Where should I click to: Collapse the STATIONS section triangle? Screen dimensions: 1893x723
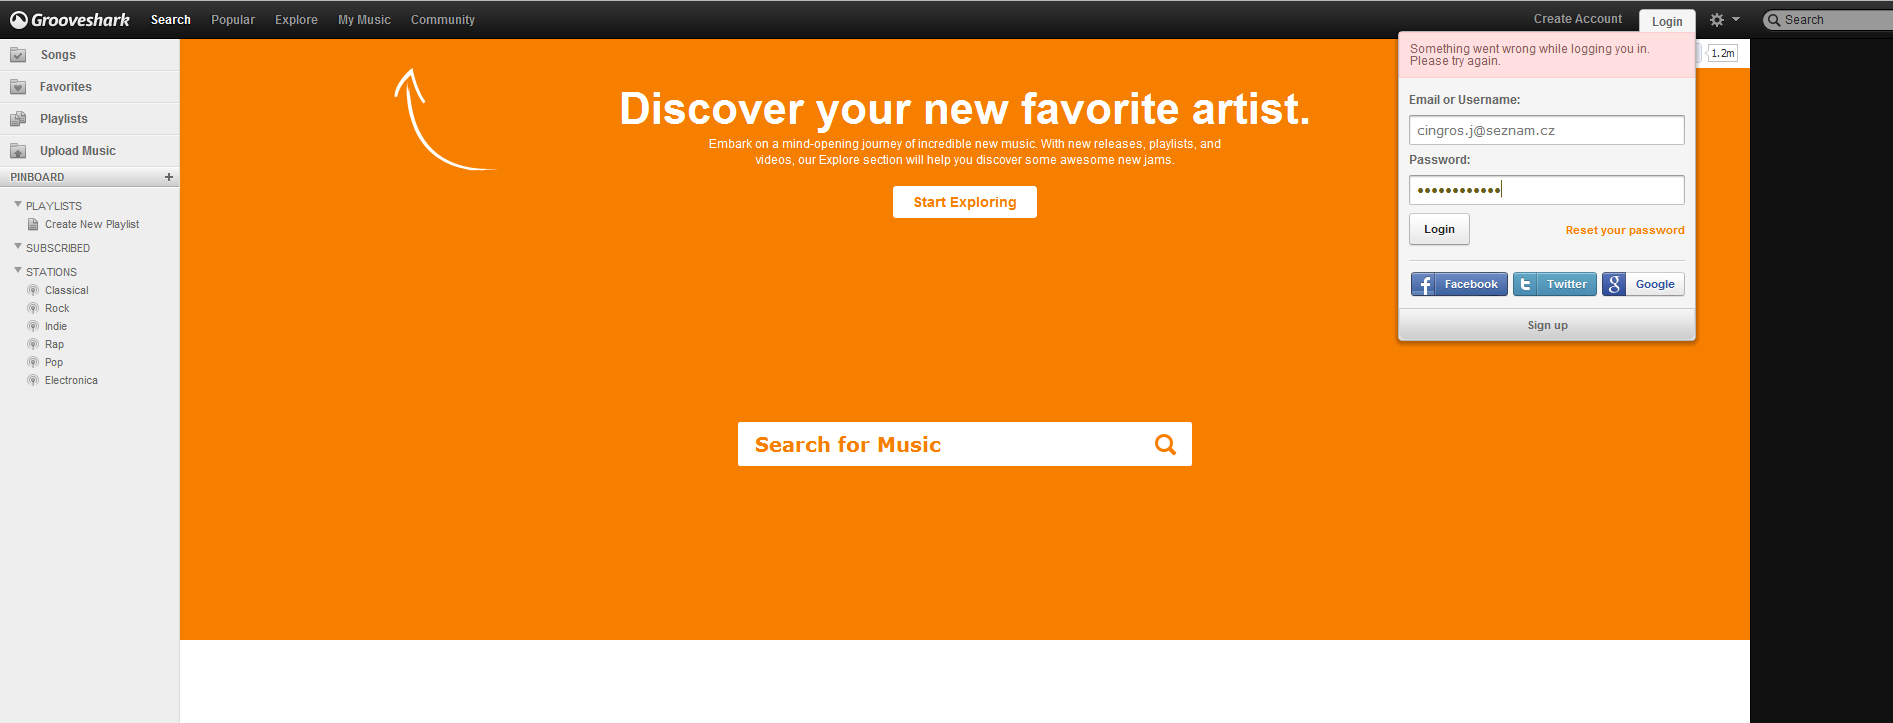coord(18,270)
